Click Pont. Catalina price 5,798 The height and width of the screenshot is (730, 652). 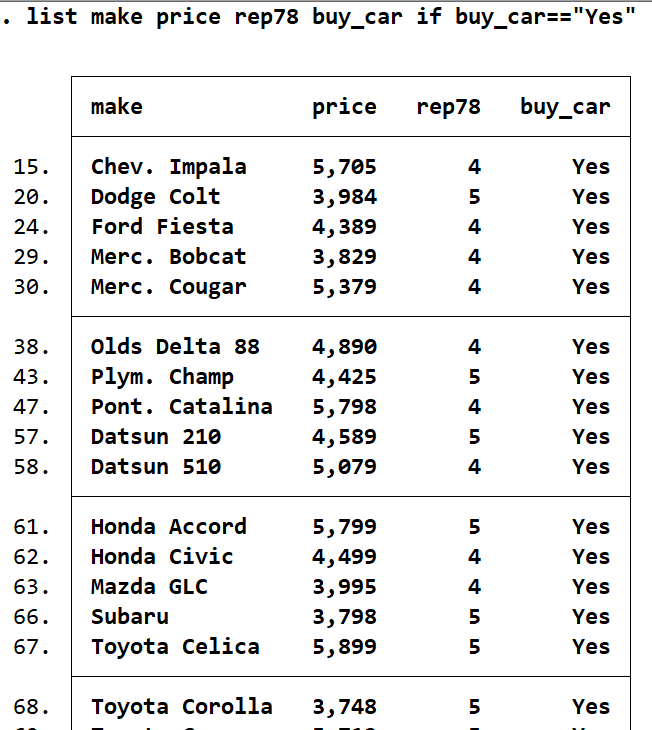(x=344, y=407)
